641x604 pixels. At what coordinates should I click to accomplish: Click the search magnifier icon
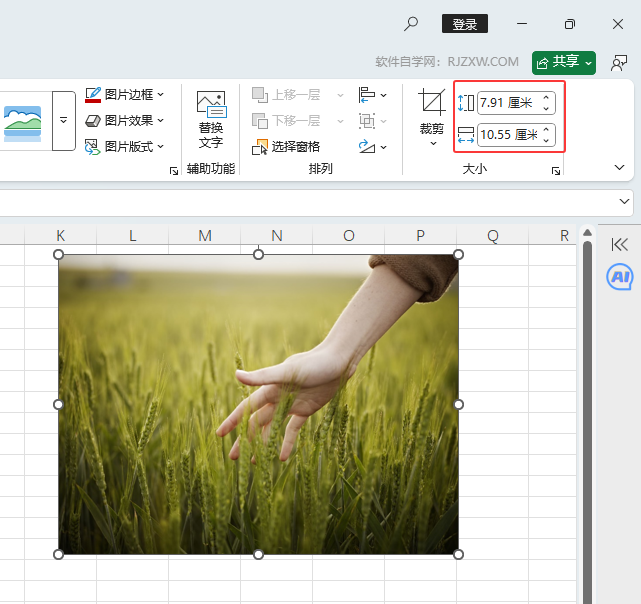click(x=411, y=24)
